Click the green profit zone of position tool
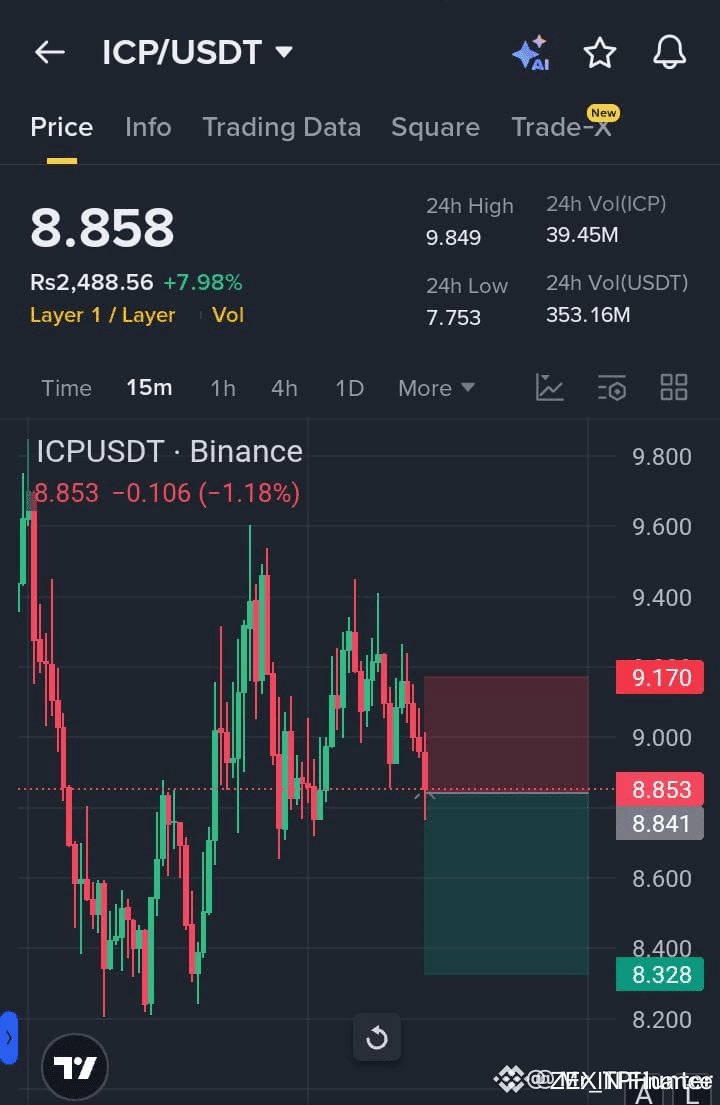 click(x=506, y=884)
